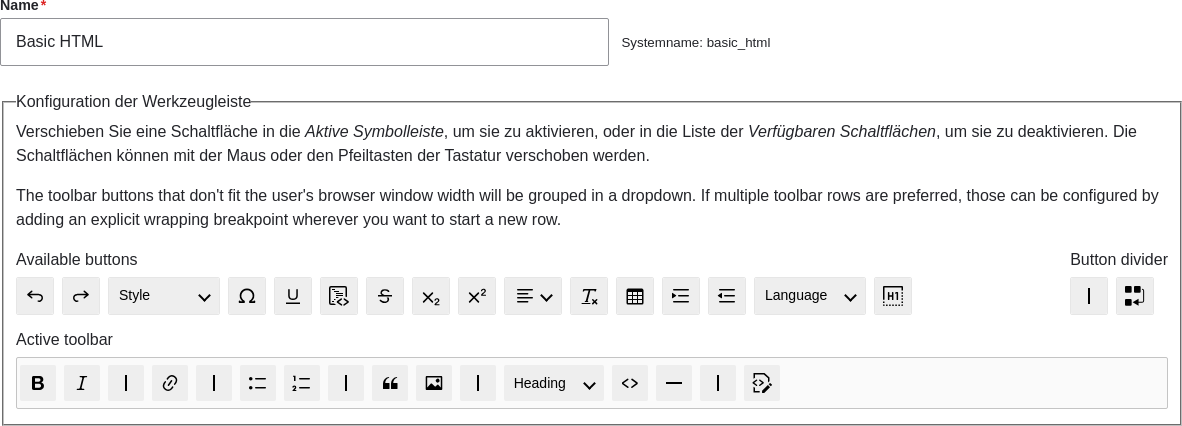Select the Horizontal line button
Screen dimensions: 1182x426
point(674,383)
